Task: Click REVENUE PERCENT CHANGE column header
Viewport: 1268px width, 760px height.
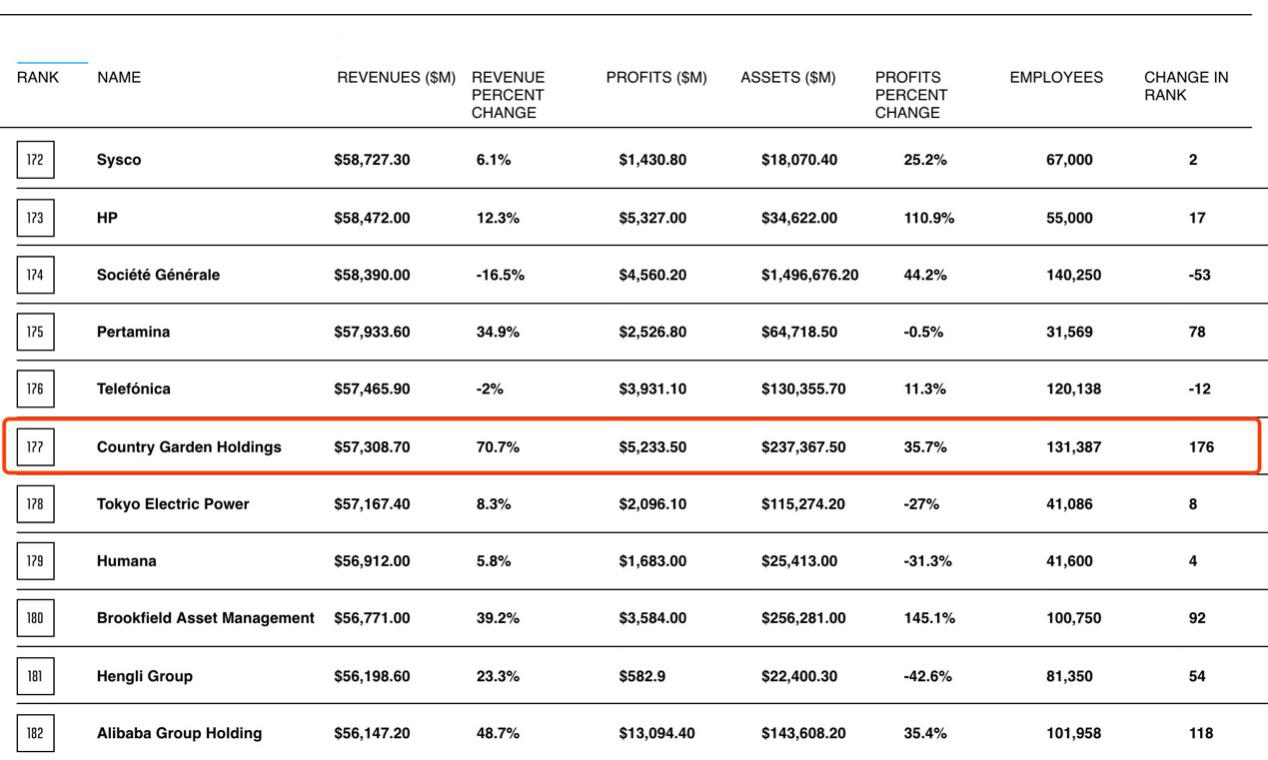Action: tap(508, 95)
